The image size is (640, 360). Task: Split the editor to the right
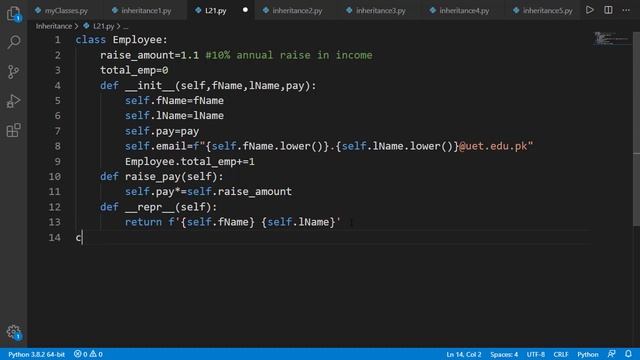[x=608, y=10]
